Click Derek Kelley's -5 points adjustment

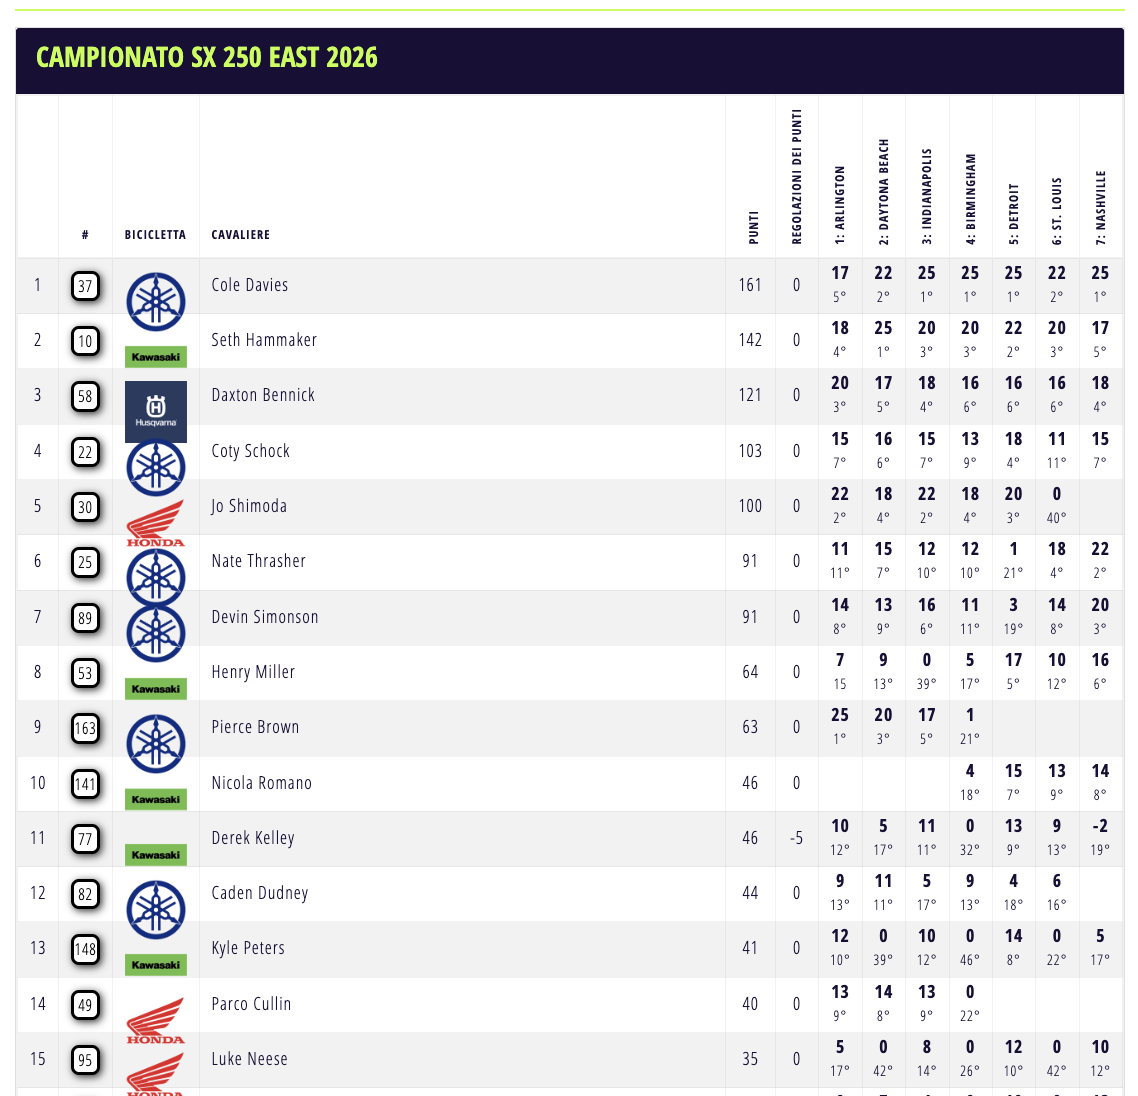(796, 838)
